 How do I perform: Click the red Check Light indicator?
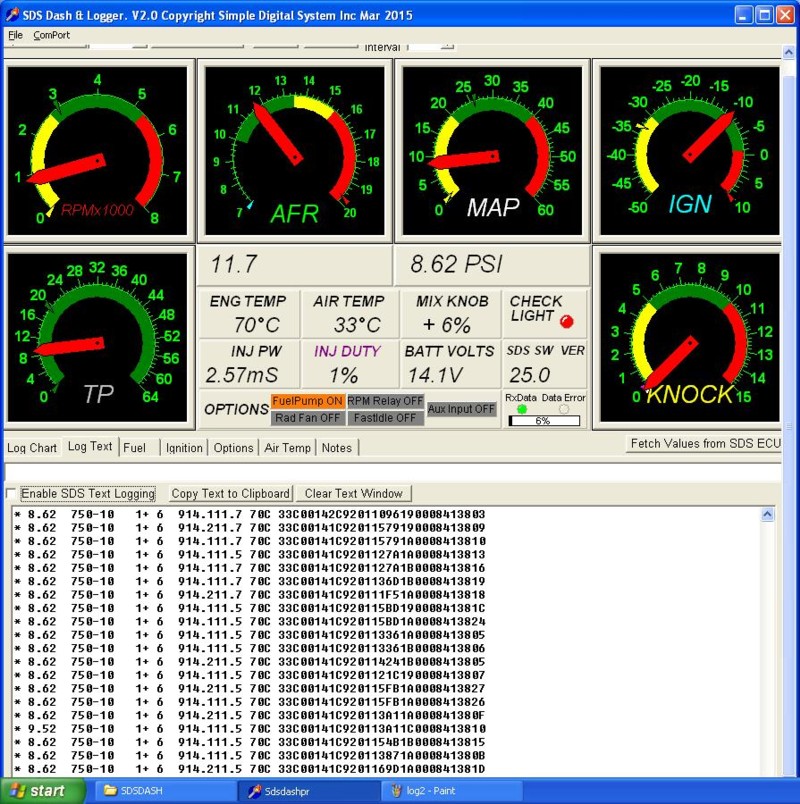pos(567,321)
